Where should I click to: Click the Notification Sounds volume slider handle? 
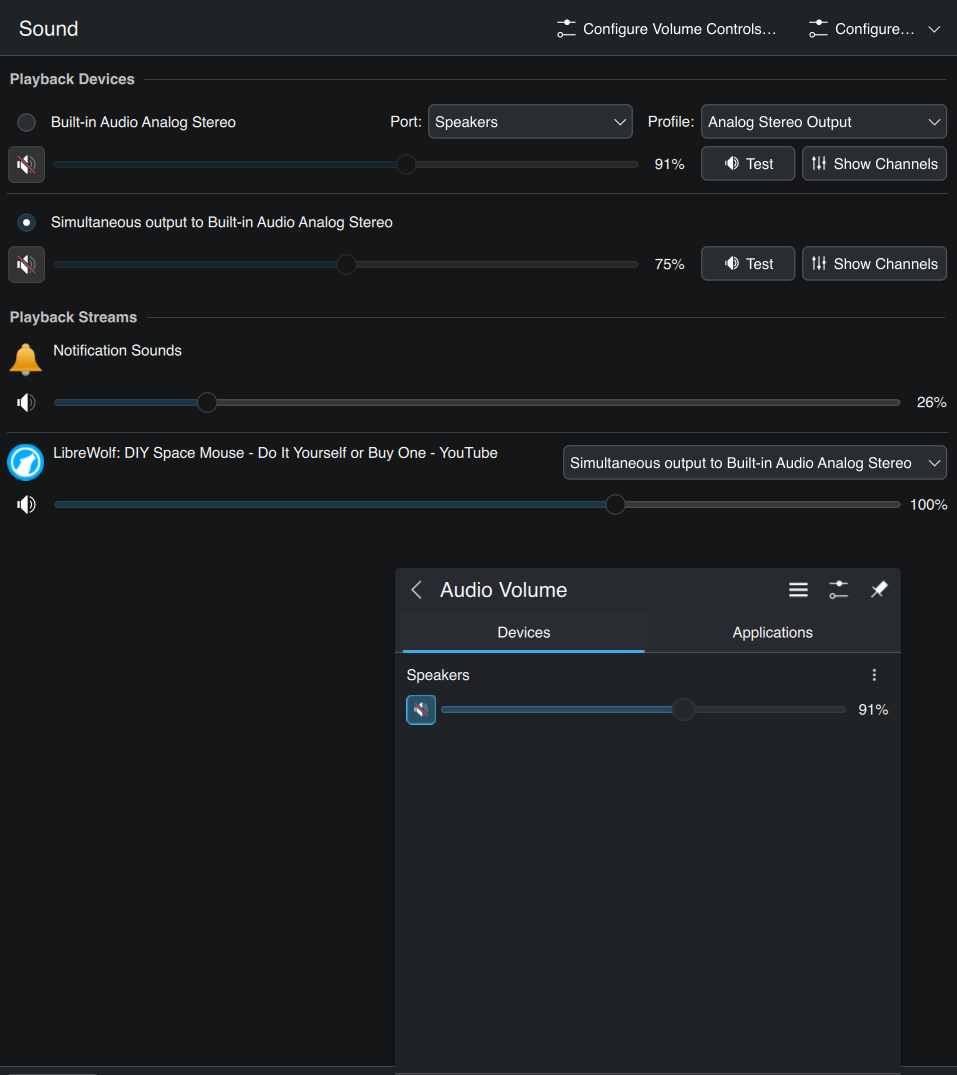[207, 402]
